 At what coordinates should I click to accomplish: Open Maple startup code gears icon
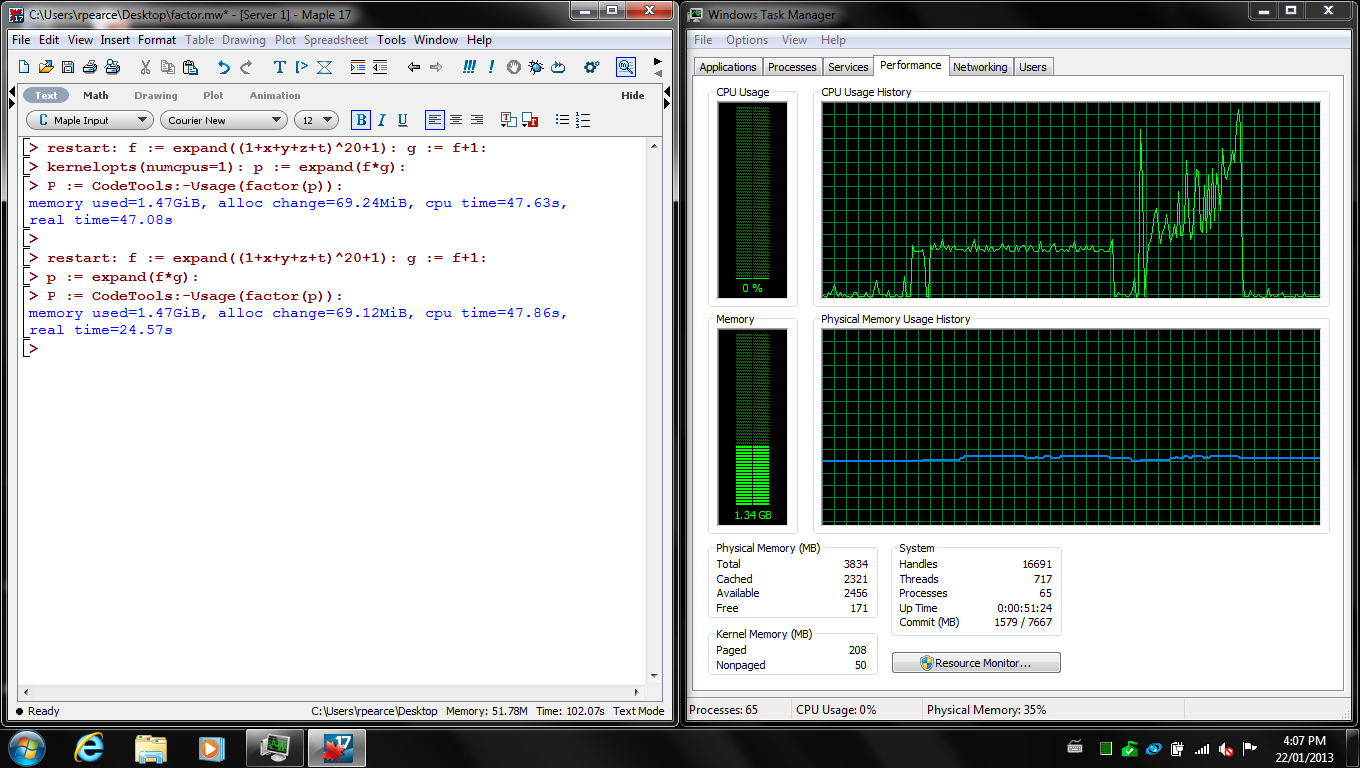click(592, 67)
